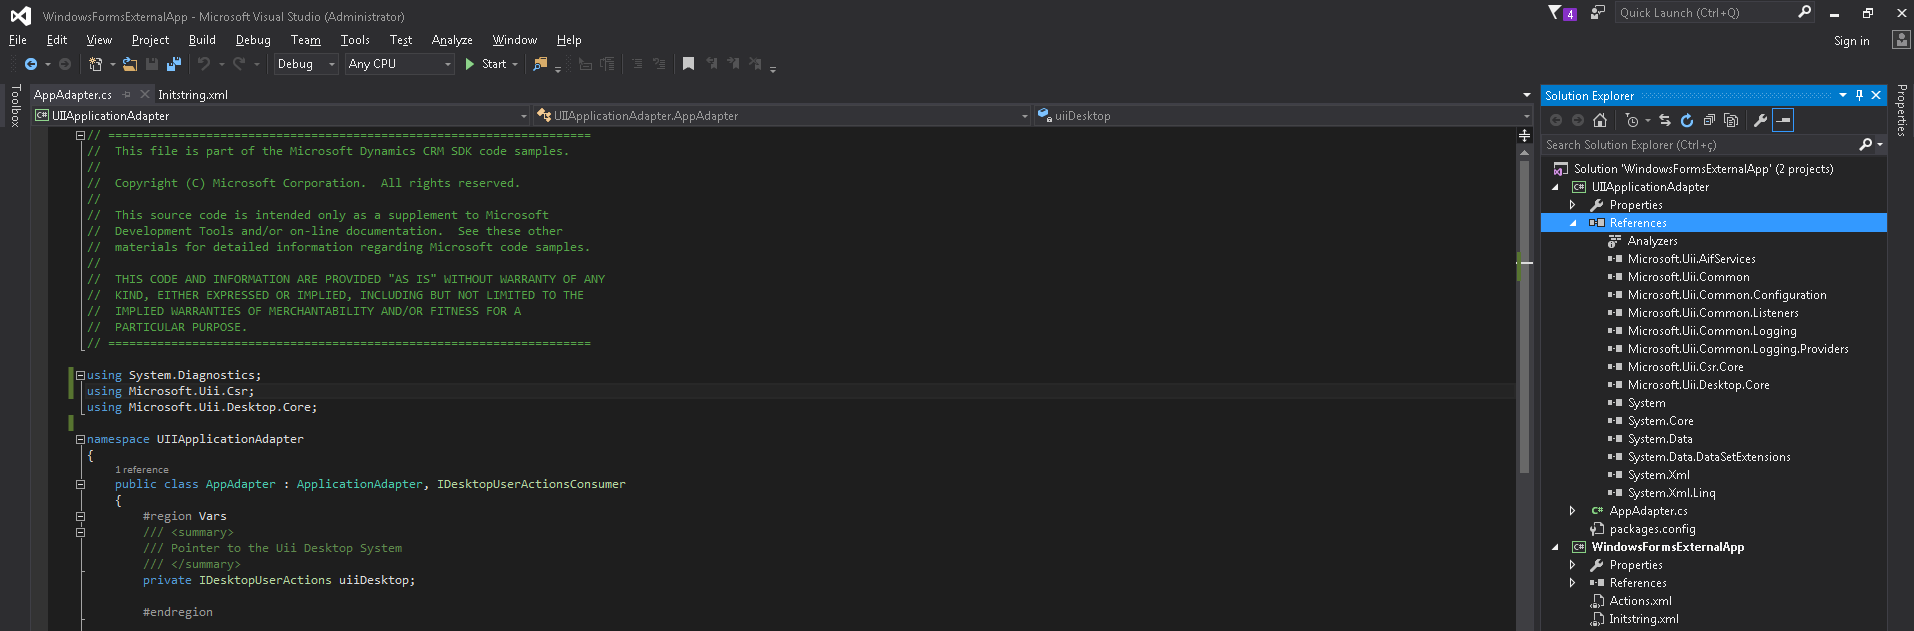Image resolution: width=1914 pixels, height=631 pixels.
Task: Toggle bookmark on the current line
Action: point(688,64)
